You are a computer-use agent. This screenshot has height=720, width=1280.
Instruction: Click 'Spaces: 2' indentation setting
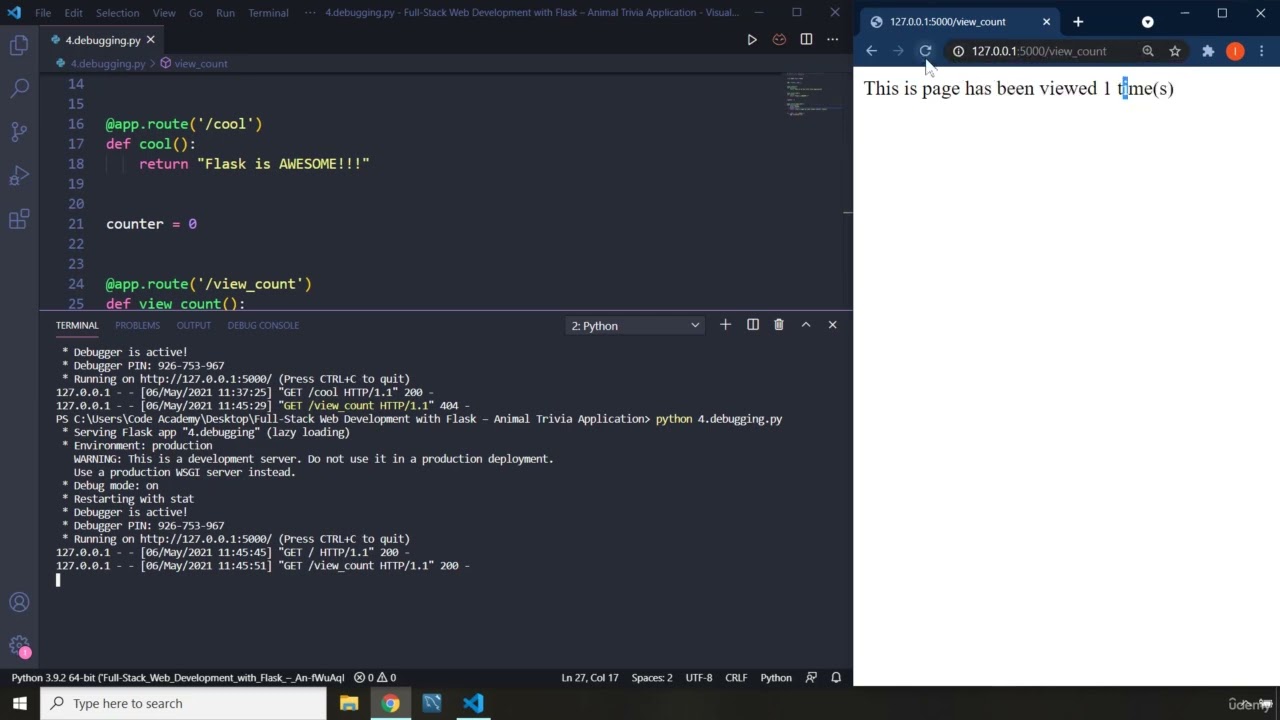point(652,677)
